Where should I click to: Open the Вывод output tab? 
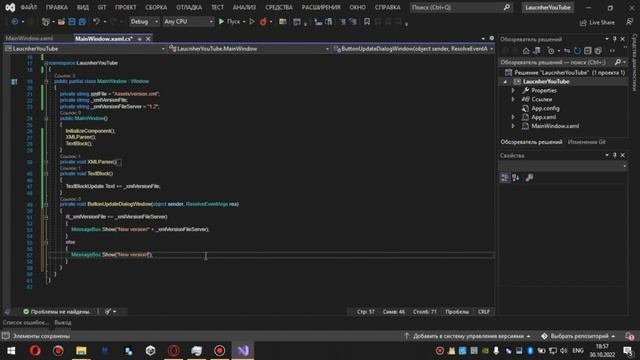pos(63,322)
